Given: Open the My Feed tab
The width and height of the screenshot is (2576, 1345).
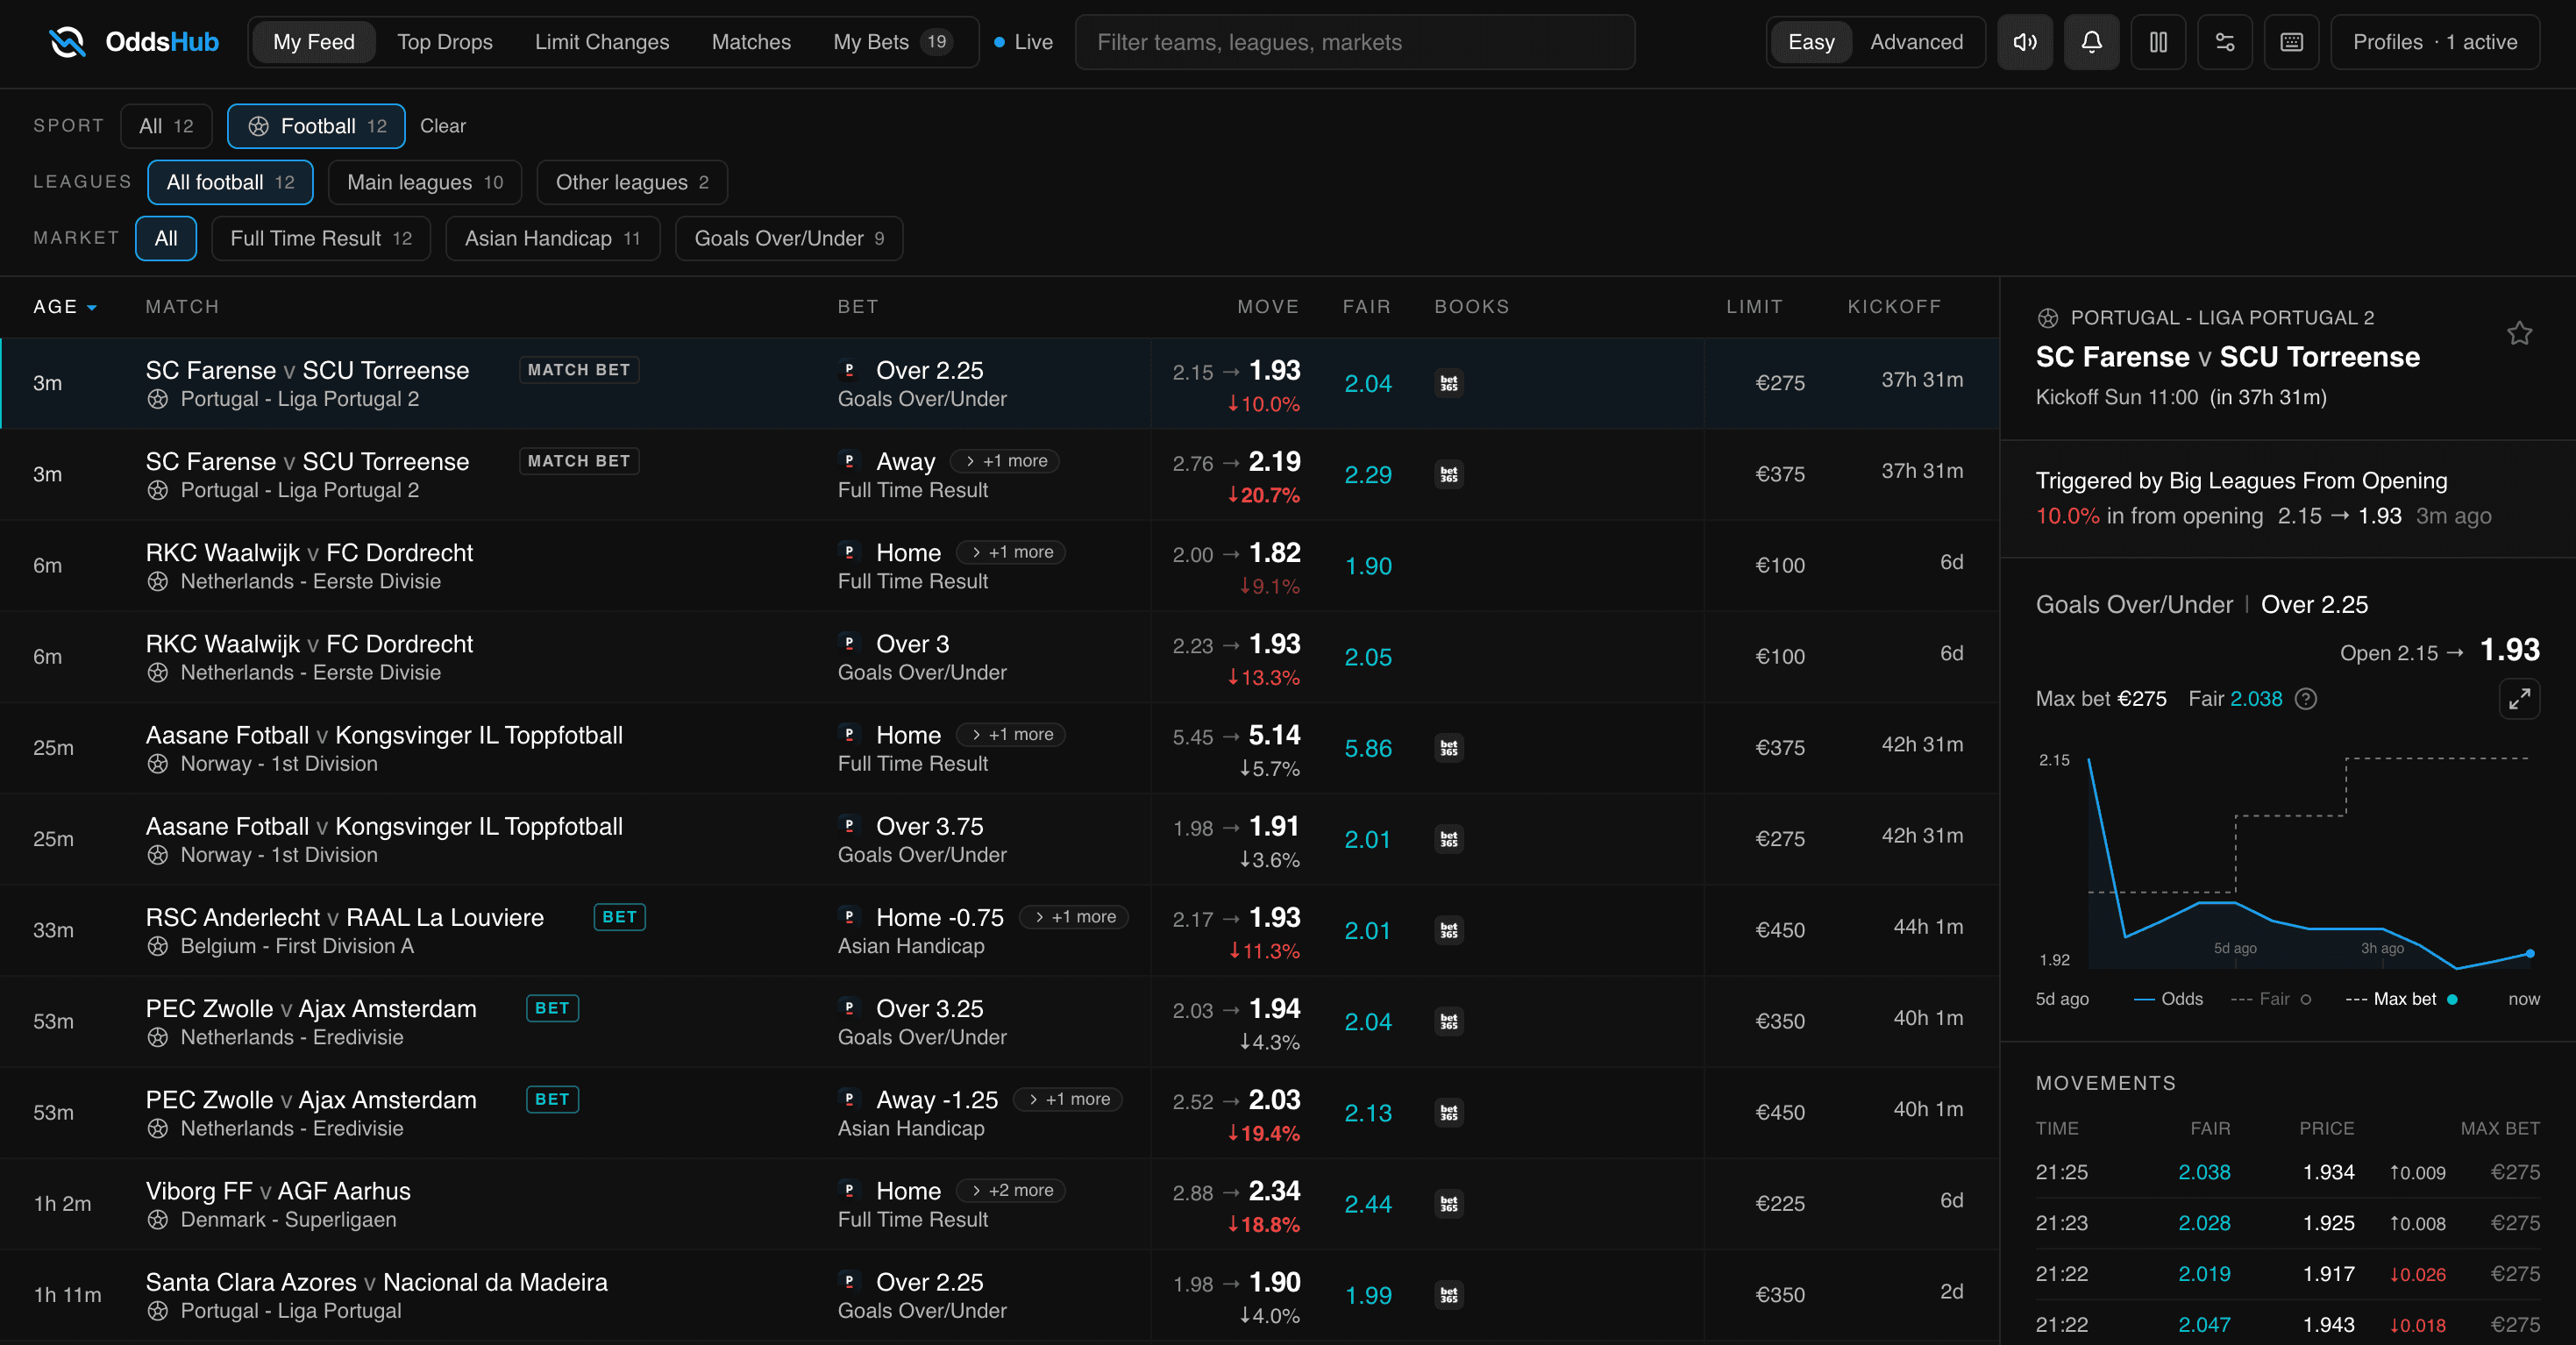Looking at the screenshot, I should (314, 42).
